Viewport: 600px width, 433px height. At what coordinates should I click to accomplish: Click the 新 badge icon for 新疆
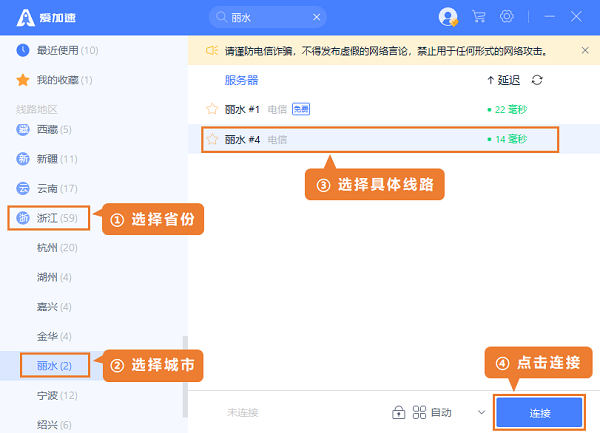[x=23, y=159]
